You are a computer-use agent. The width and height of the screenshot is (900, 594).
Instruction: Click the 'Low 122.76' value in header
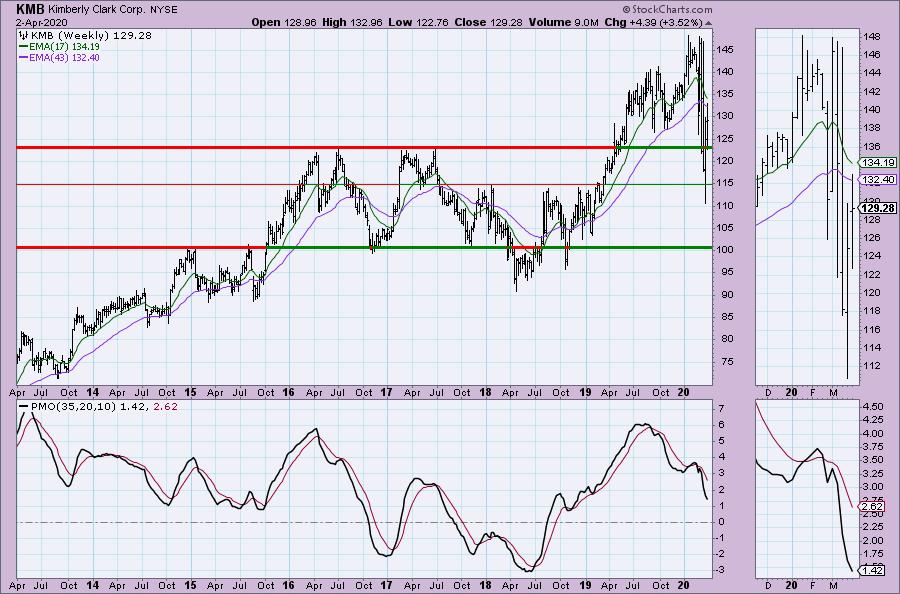pyautogui.click(x=417, y=22)
